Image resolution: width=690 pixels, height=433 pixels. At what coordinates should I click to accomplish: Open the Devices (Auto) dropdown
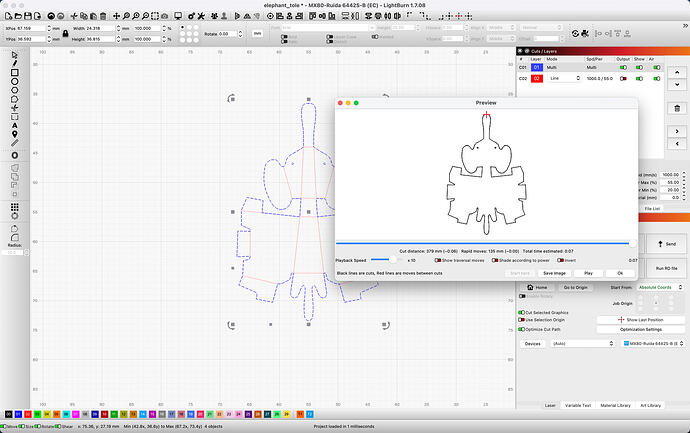click(x=581, y=343)
